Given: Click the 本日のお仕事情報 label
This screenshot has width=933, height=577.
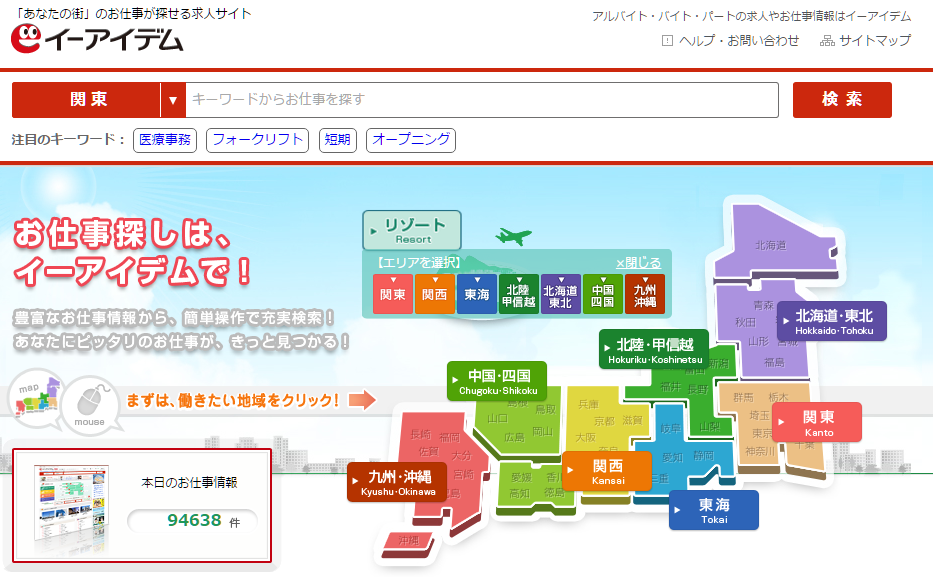Looking at the screenshot, I should click(x=189, y=482).
